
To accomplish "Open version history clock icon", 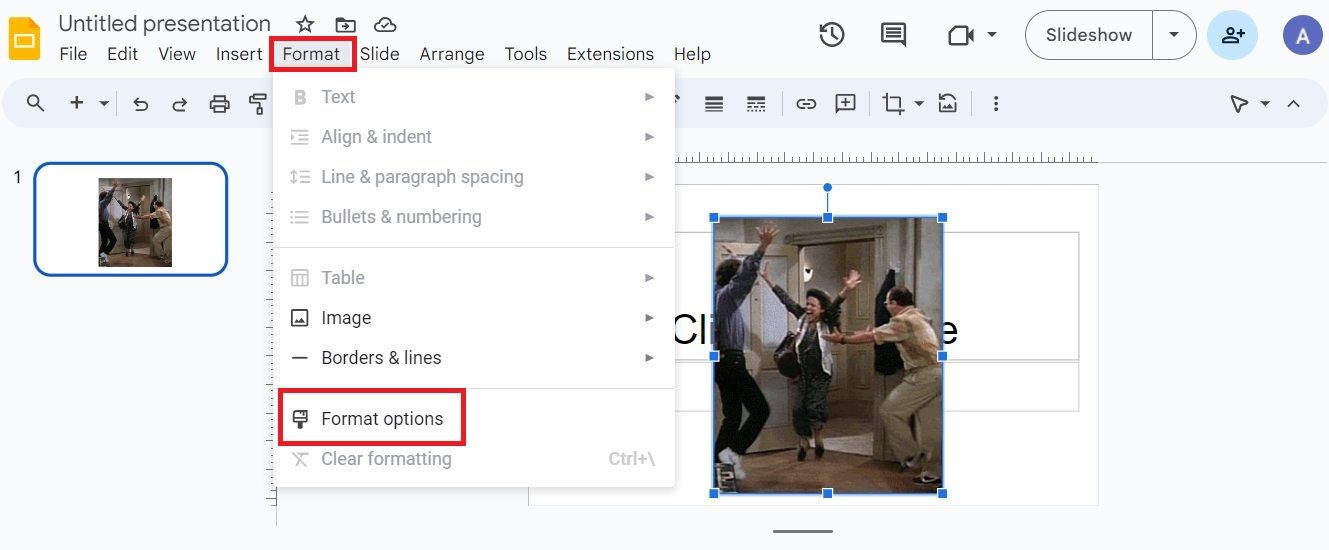I will (832, 35).
